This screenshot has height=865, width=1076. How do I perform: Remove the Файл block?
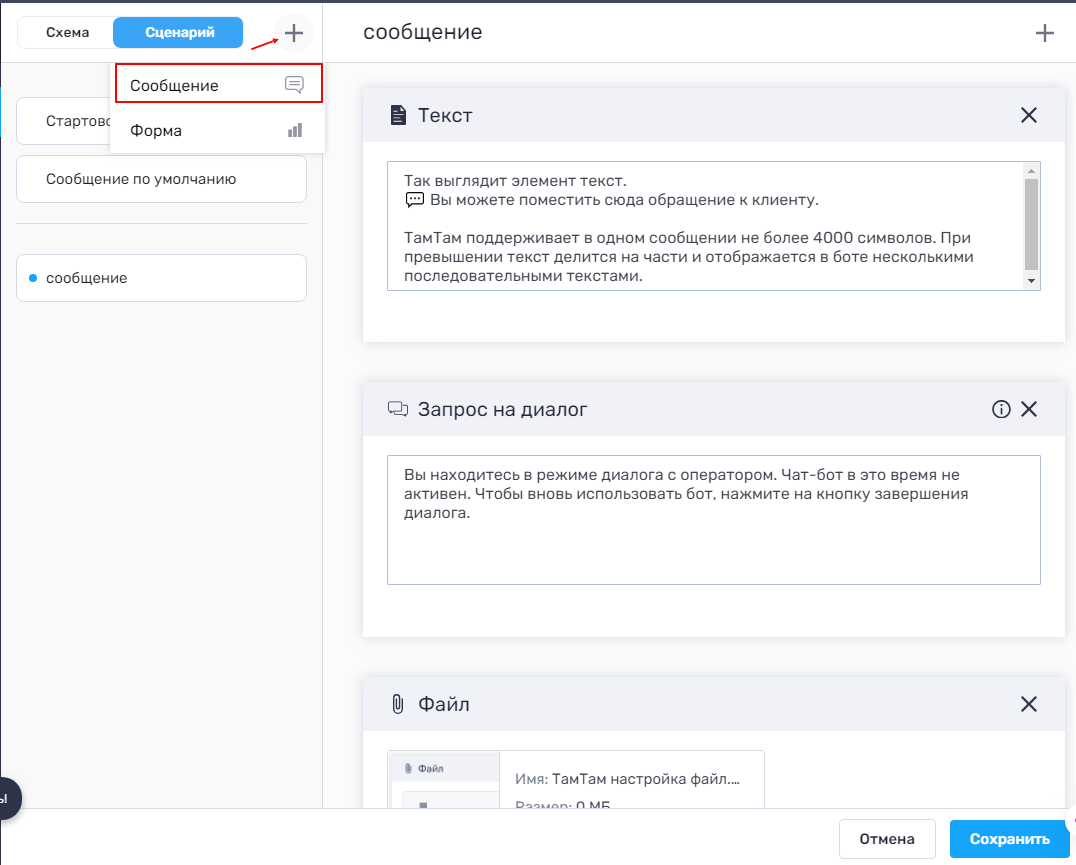1028,704
